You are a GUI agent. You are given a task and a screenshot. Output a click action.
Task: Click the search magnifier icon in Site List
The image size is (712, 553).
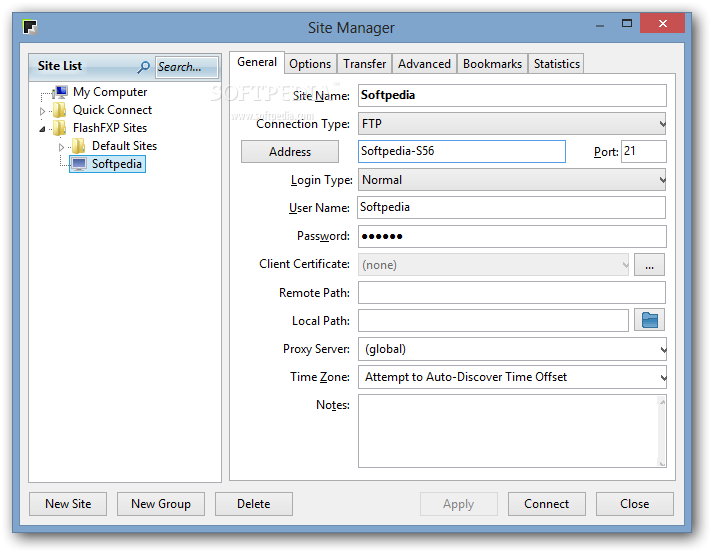point(143,67)
